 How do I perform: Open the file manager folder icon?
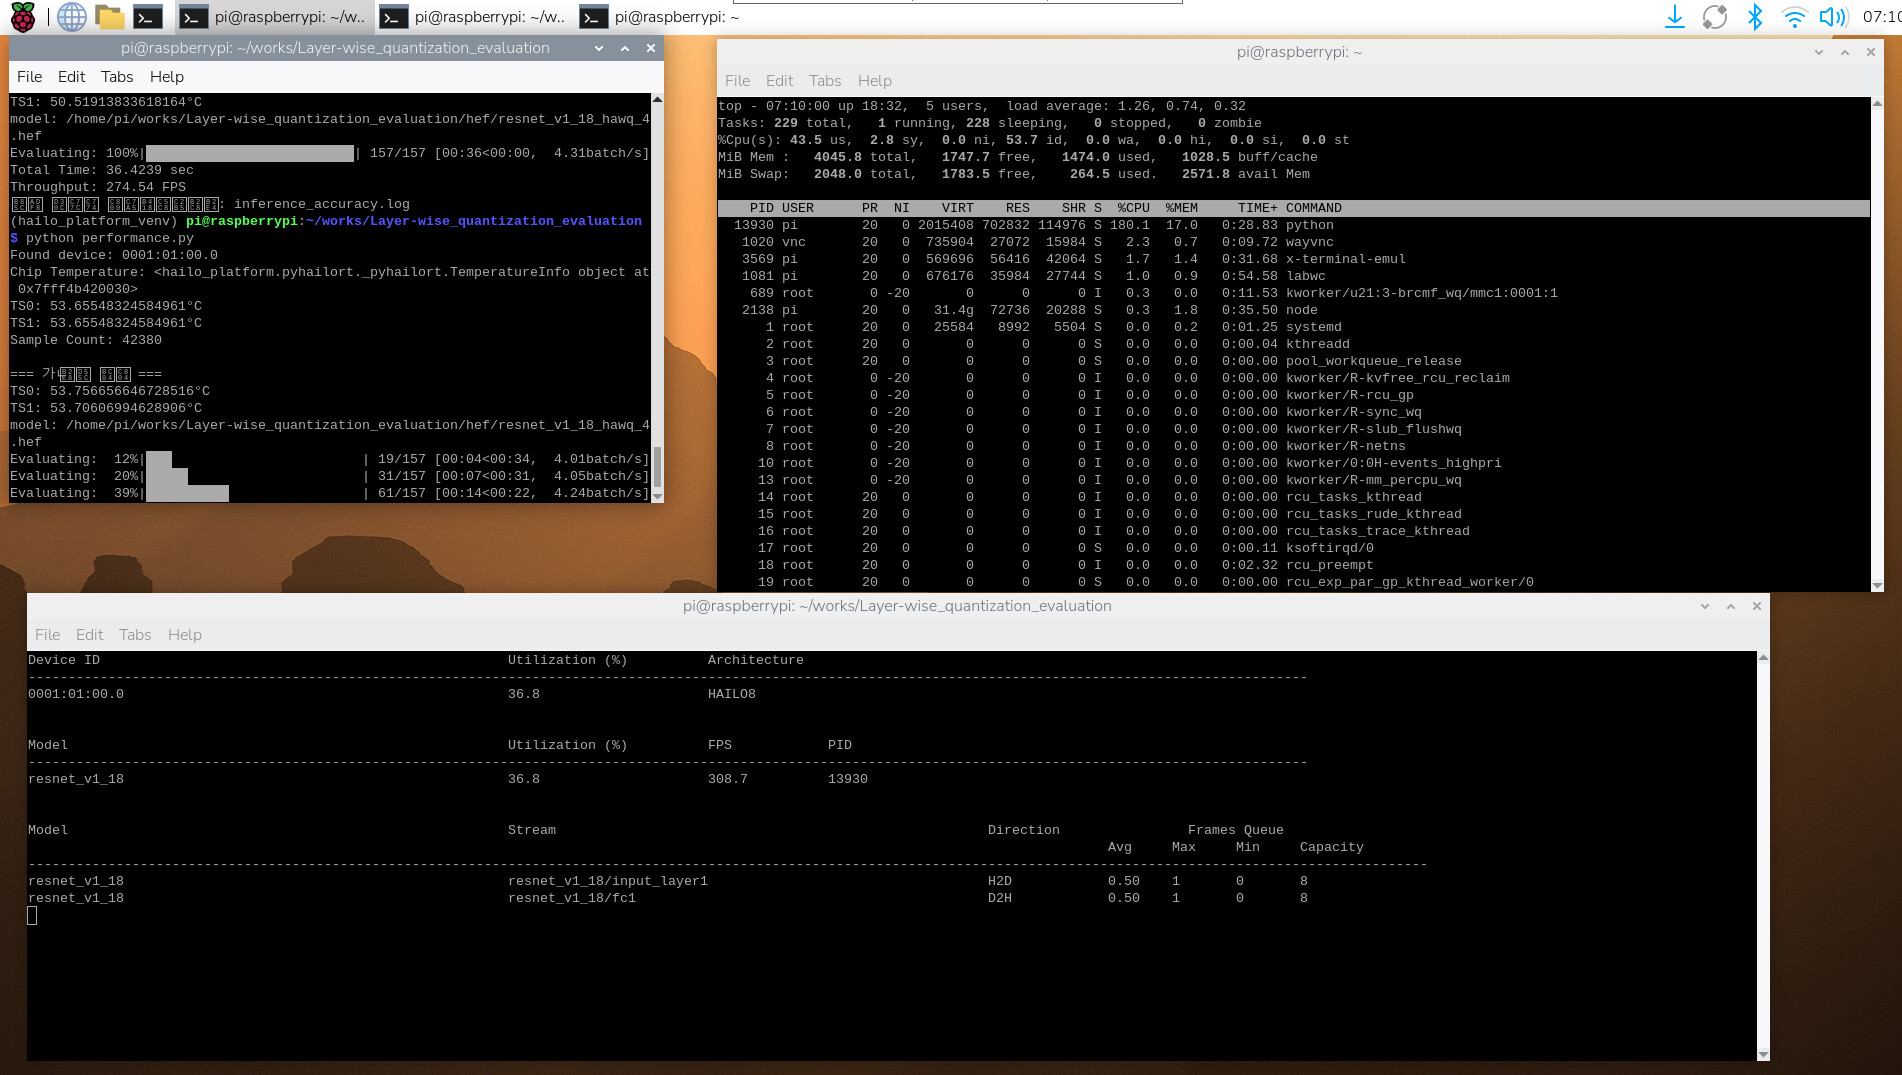point(109,17)
